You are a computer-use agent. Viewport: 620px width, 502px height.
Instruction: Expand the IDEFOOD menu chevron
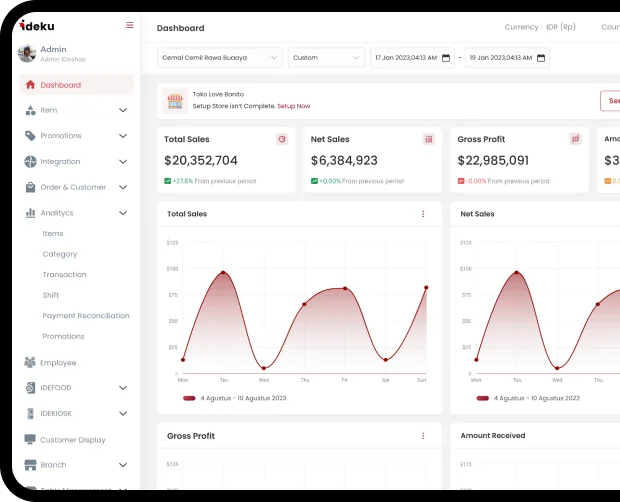click(x=123, y=388)
